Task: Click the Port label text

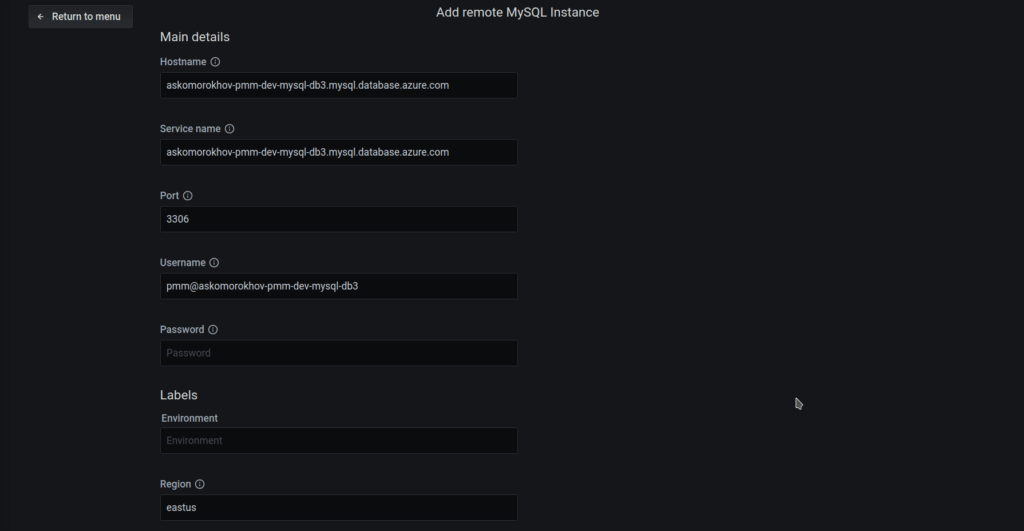Action: [x=169, y=196]
